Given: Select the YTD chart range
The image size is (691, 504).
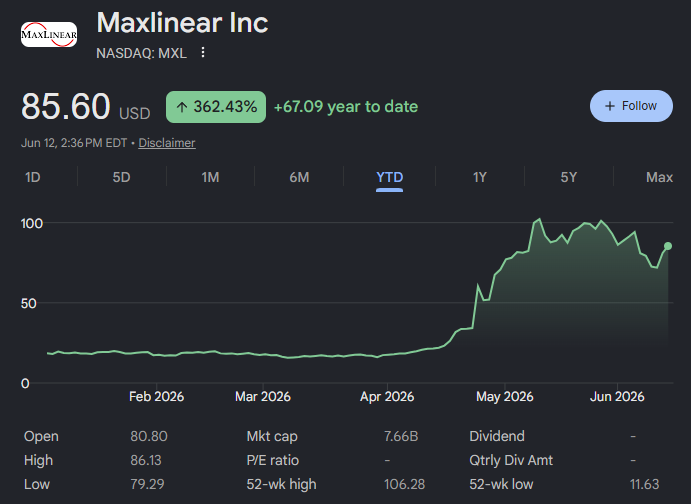Looking at the screenshot, I should coord(390,177).
